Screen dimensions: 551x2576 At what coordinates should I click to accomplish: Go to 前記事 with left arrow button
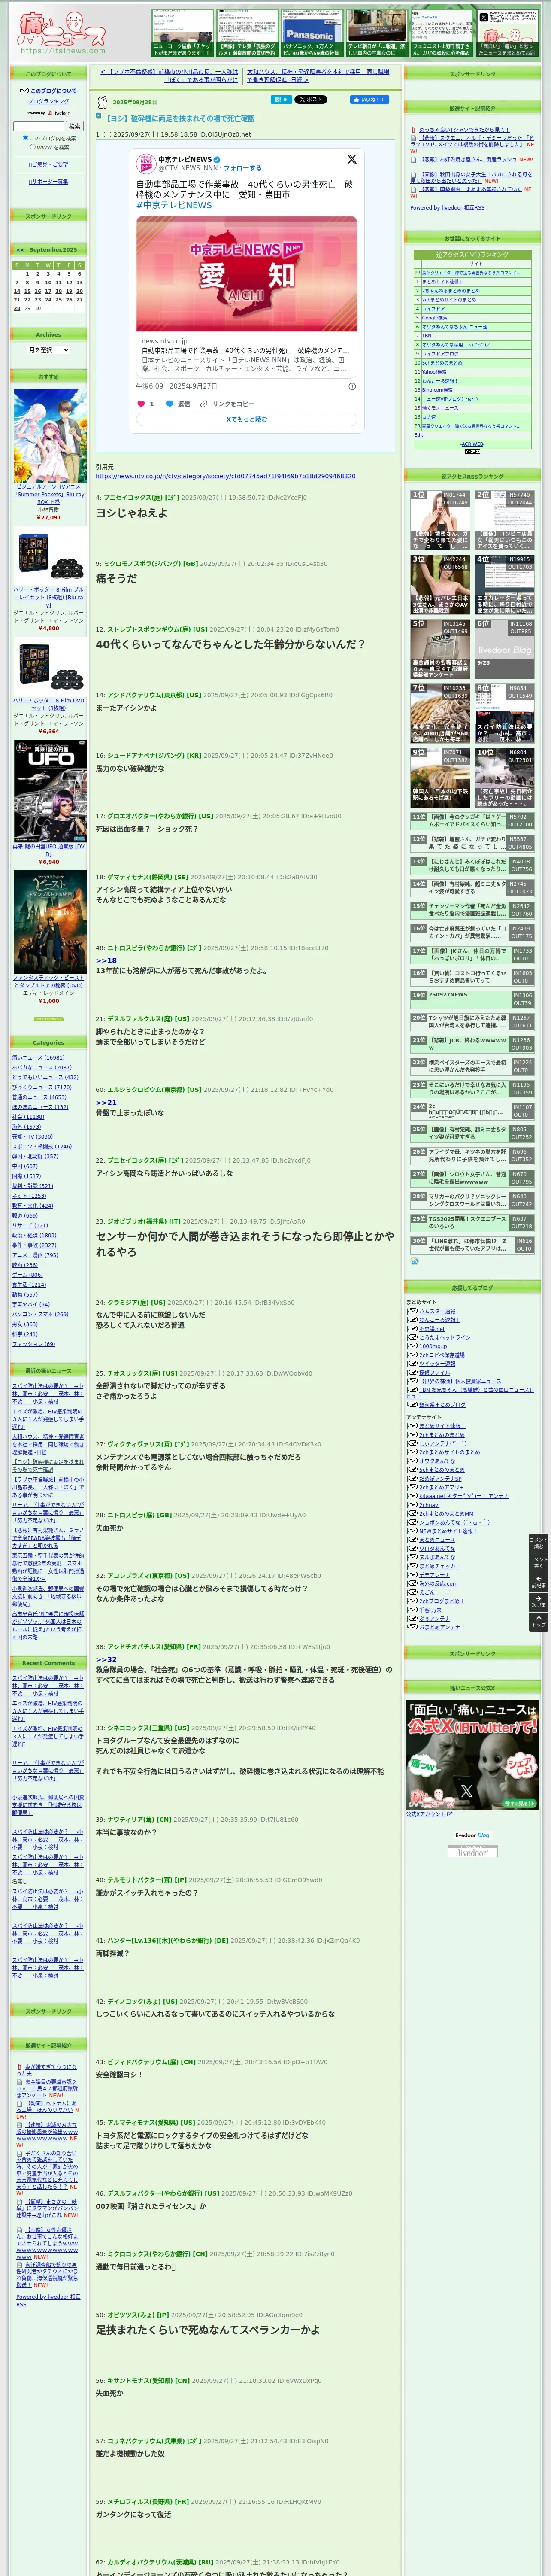(538, 1582)
